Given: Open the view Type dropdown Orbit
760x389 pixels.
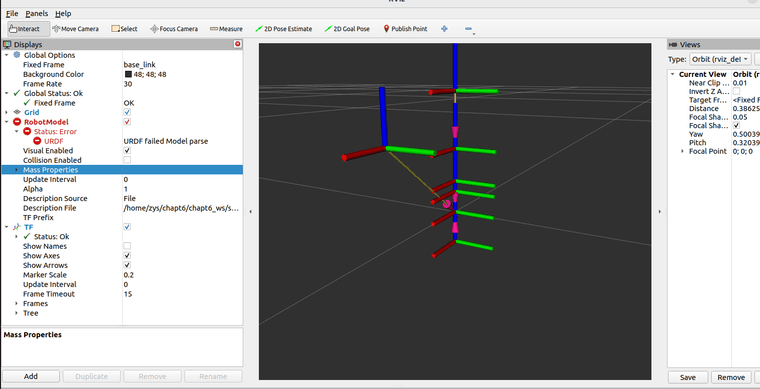Looking at the screenshot, I should (720, 59).
